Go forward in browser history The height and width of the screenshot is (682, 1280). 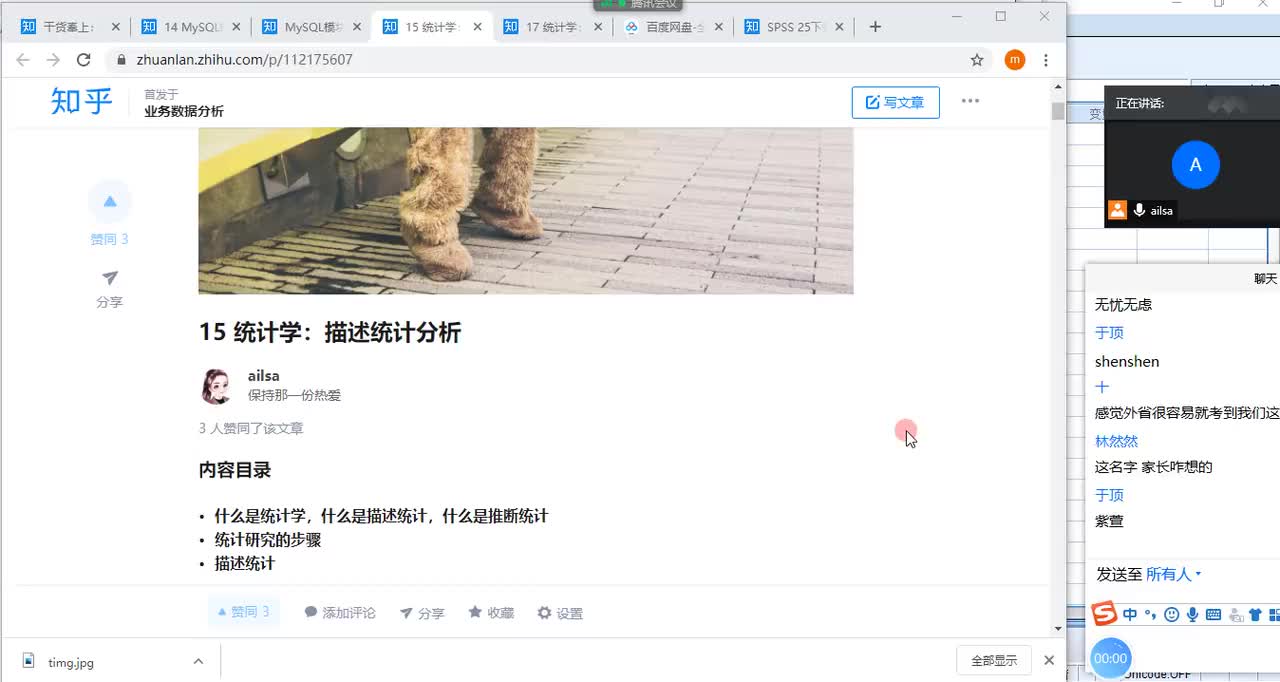pos(53,60)
